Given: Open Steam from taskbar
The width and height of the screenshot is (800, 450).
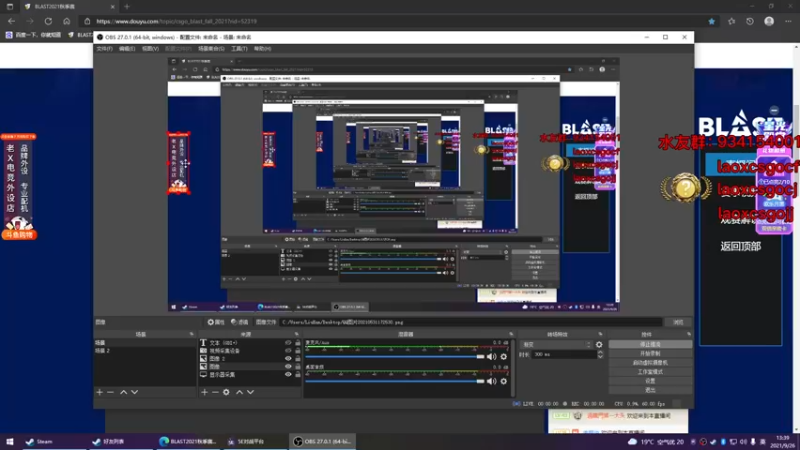Looking at the screenshot, I should (40, 442).
